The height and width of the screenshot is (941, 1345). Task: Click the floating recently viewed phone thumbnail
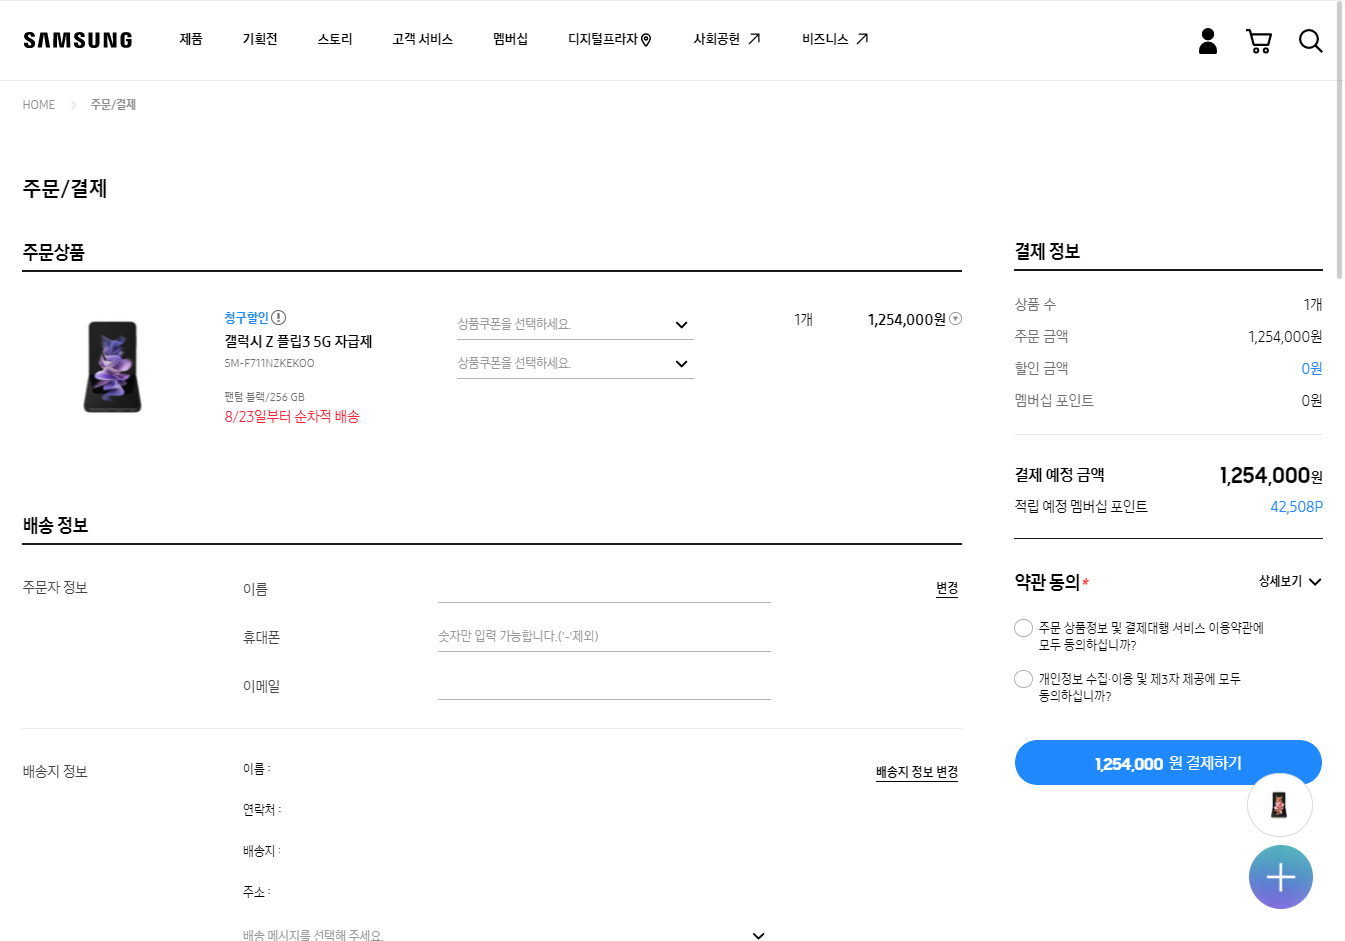tap(1280, 805)
